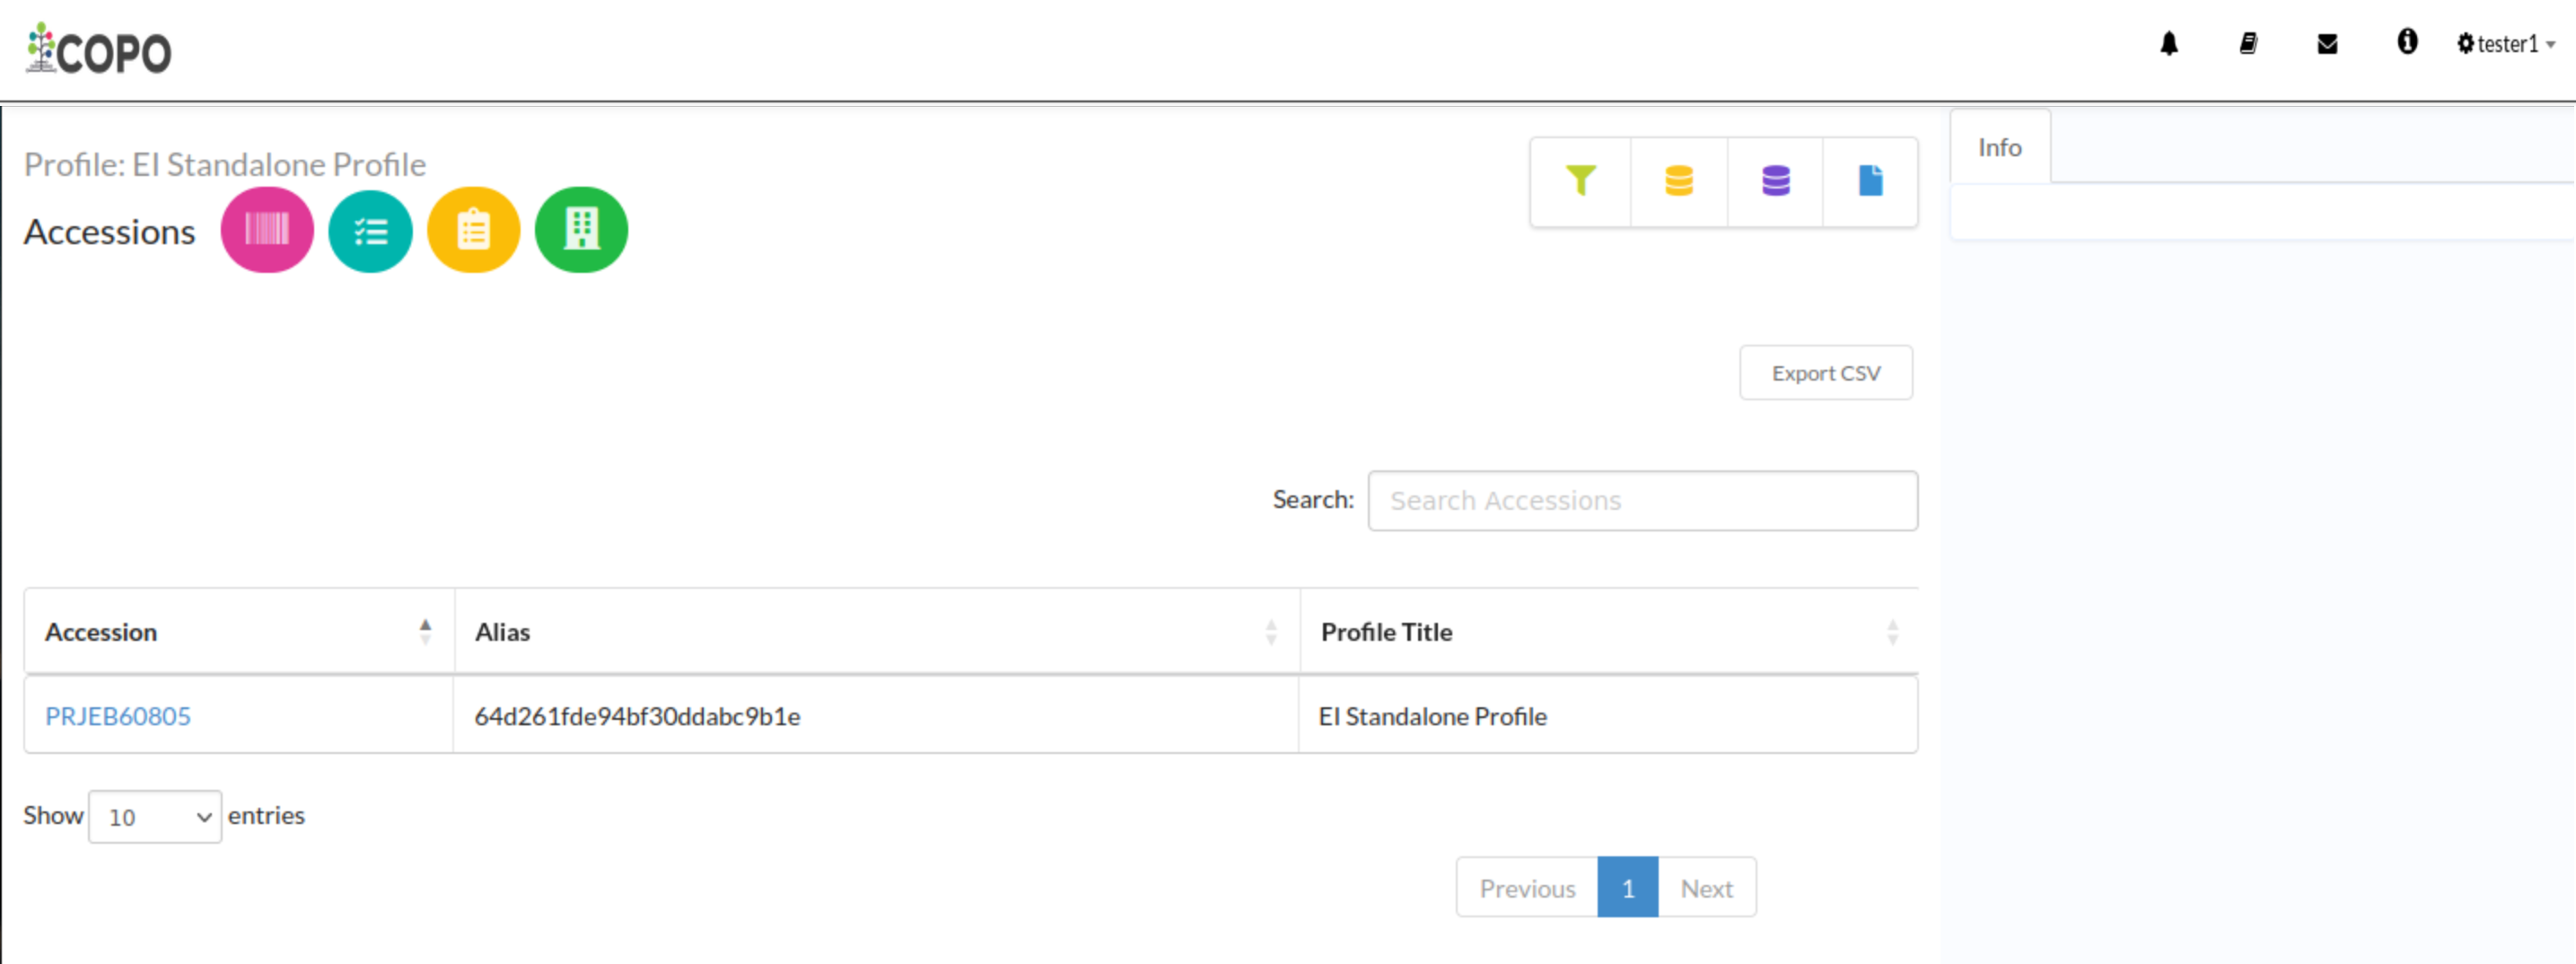Focus the Search Accessions field
The width and height of the screenshot is (2576, 964).
(1643, 501)
